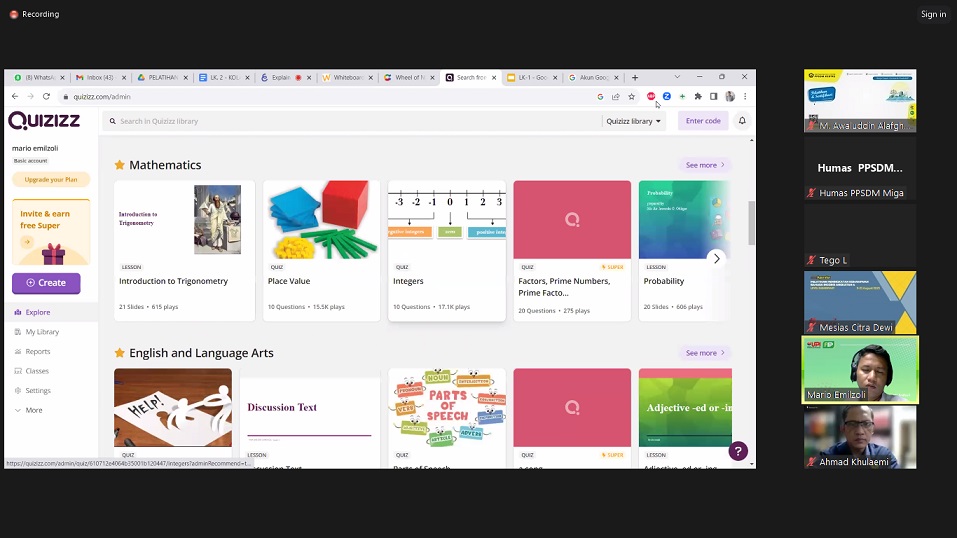Open the help question mark button
Viewport: 957px width, 538px height.
pyautogui.click(x=738, y=451)
